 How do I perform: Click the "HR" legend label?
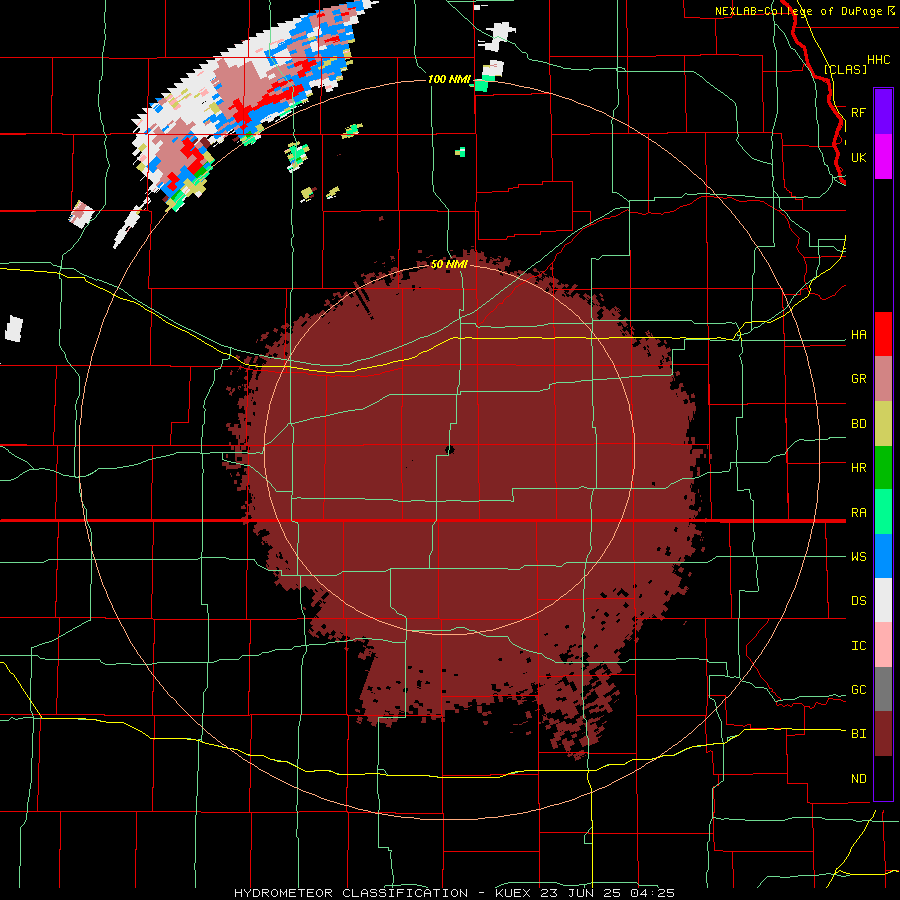point(858,468)
